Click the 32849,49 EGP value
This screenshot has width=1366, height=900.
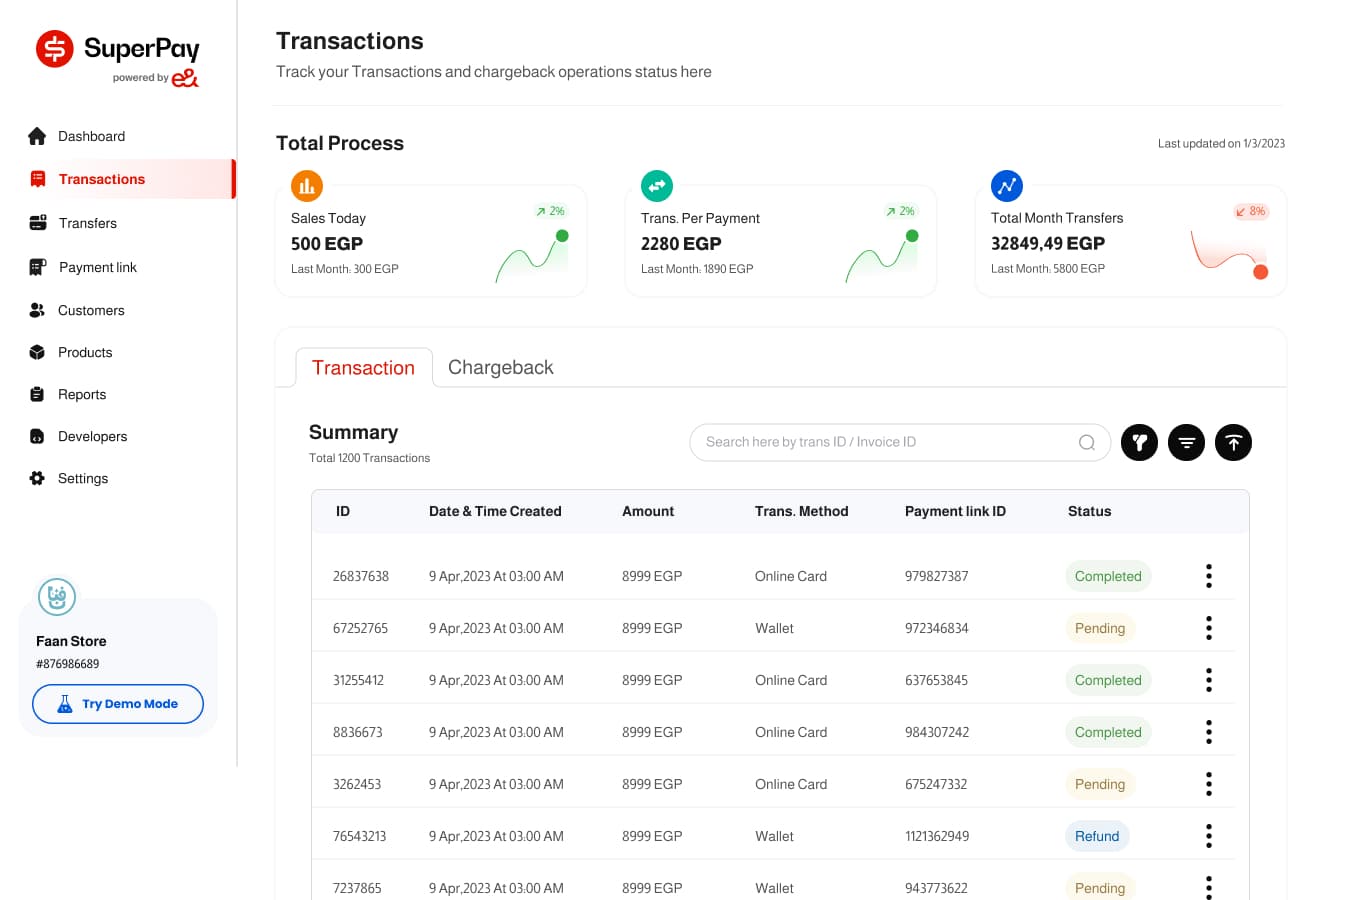coord(1048,244)
